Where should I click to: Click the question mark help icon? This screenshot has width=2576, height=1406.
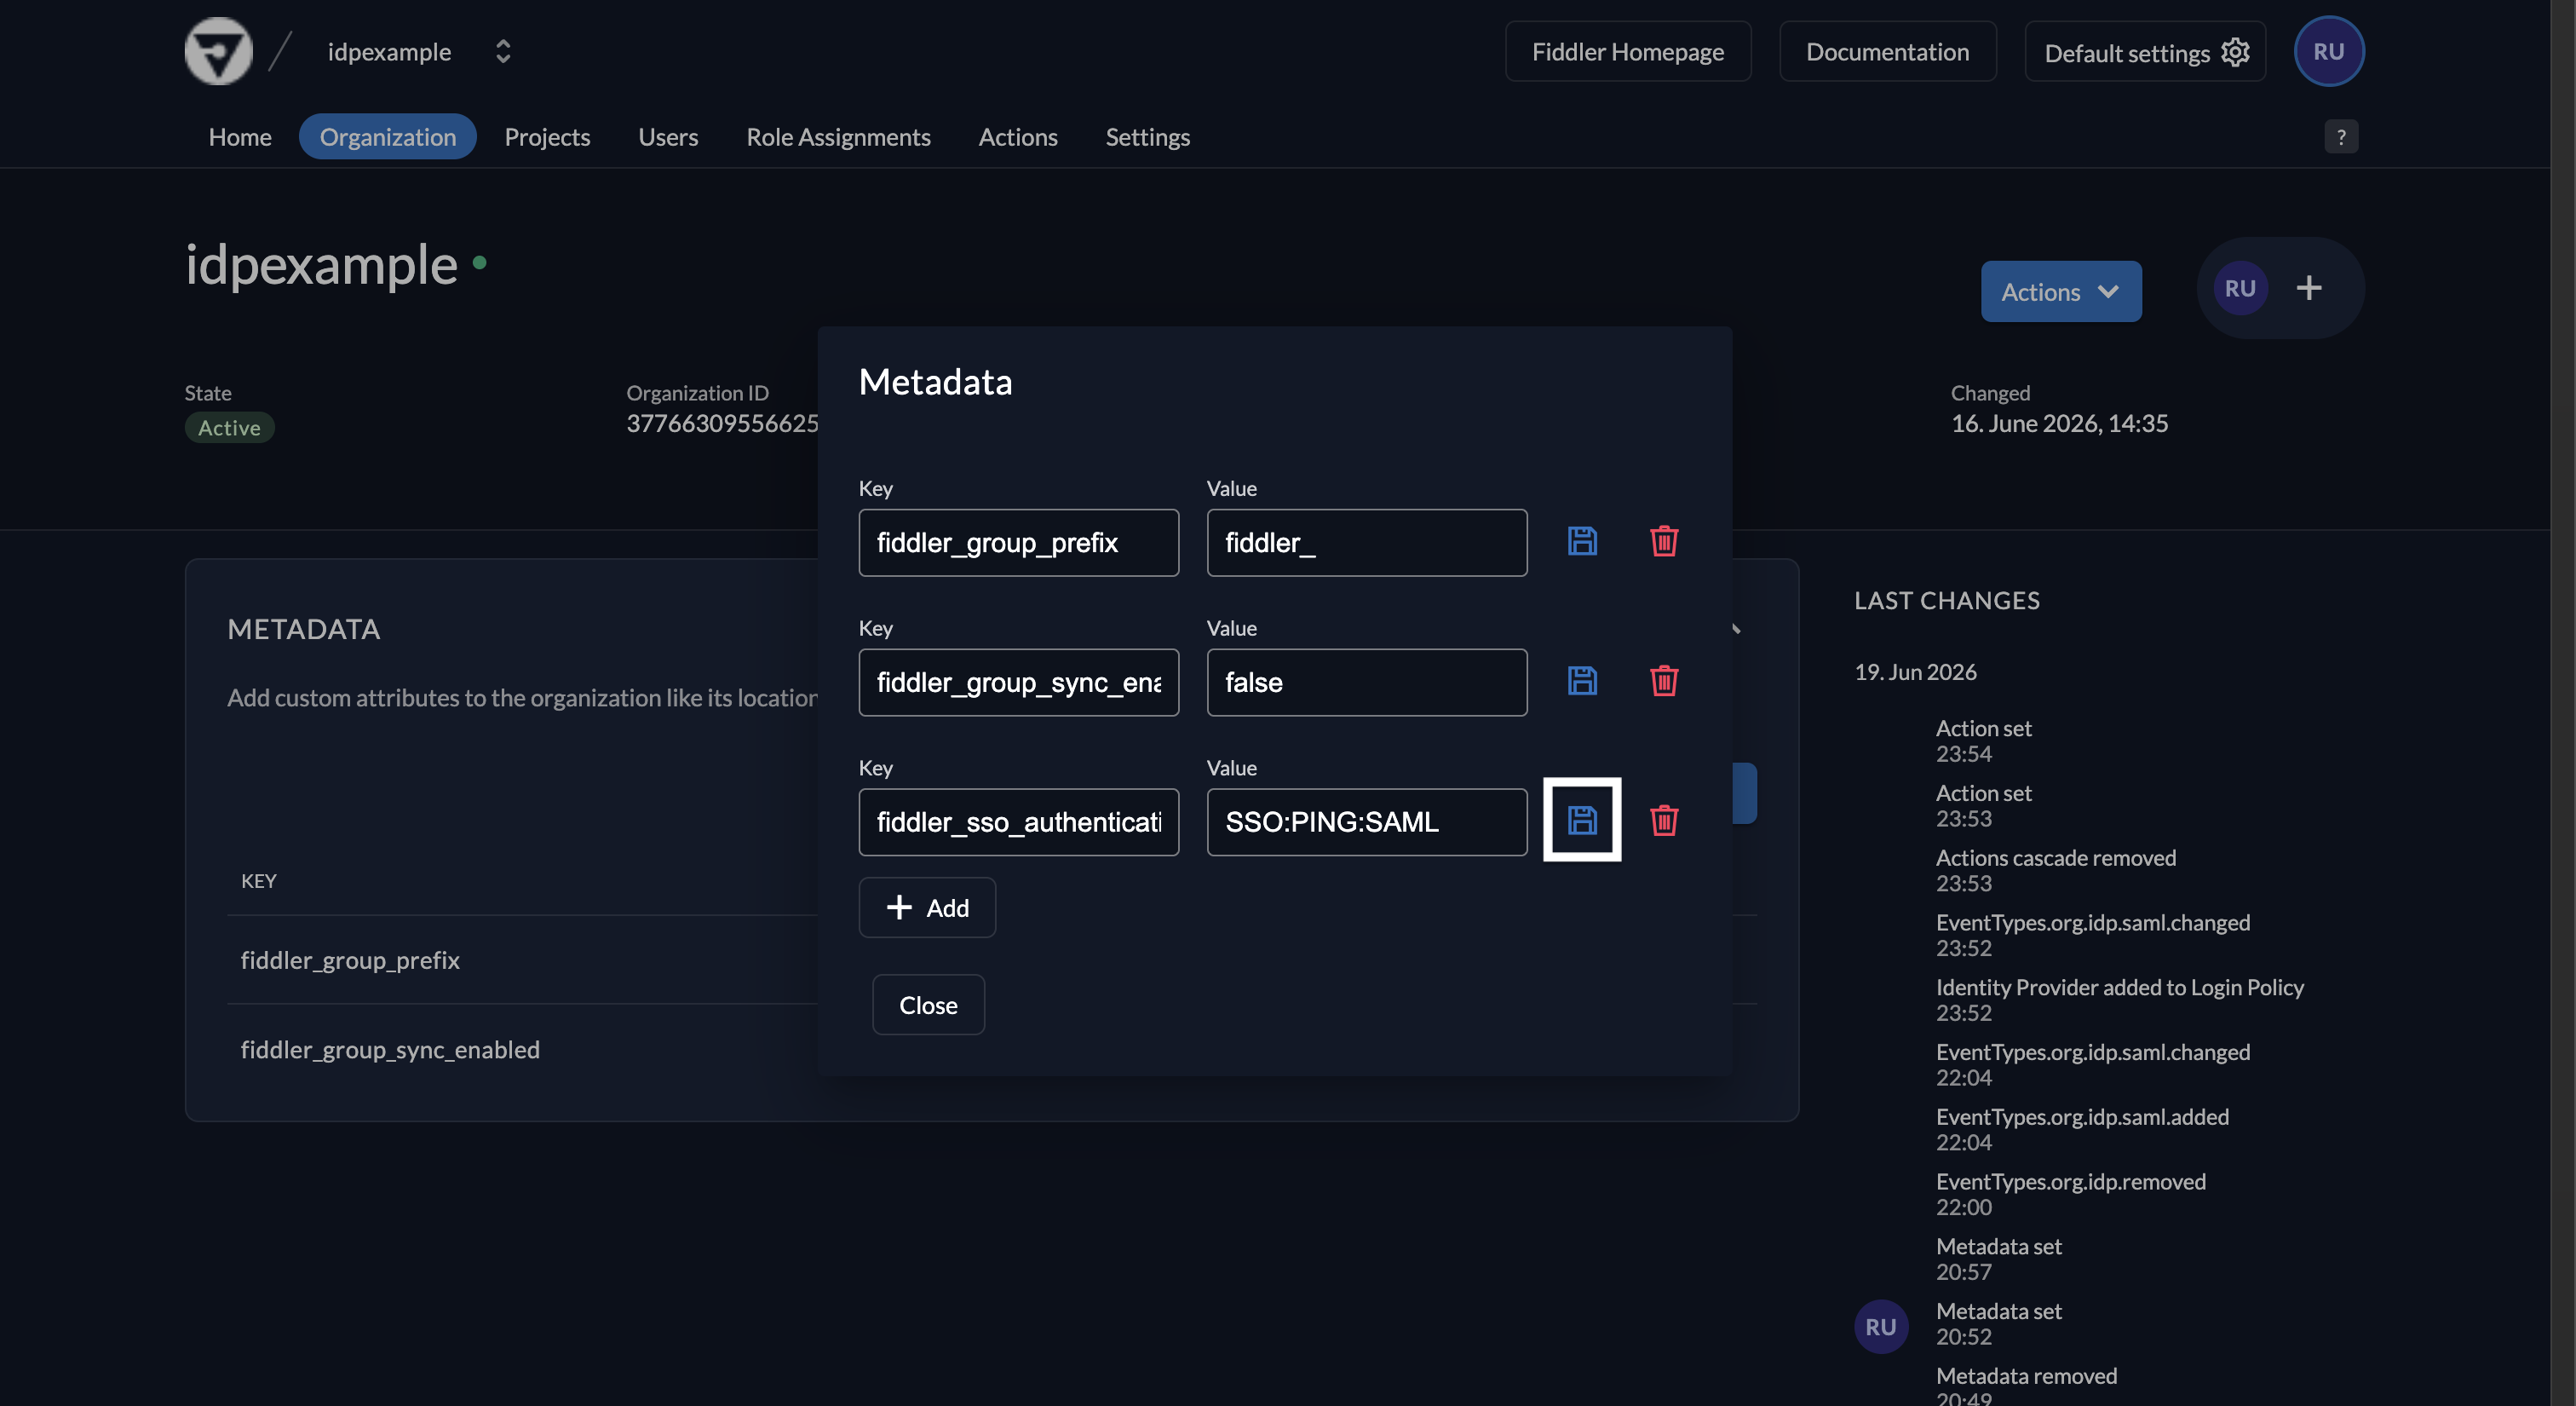pos(2340,136)
